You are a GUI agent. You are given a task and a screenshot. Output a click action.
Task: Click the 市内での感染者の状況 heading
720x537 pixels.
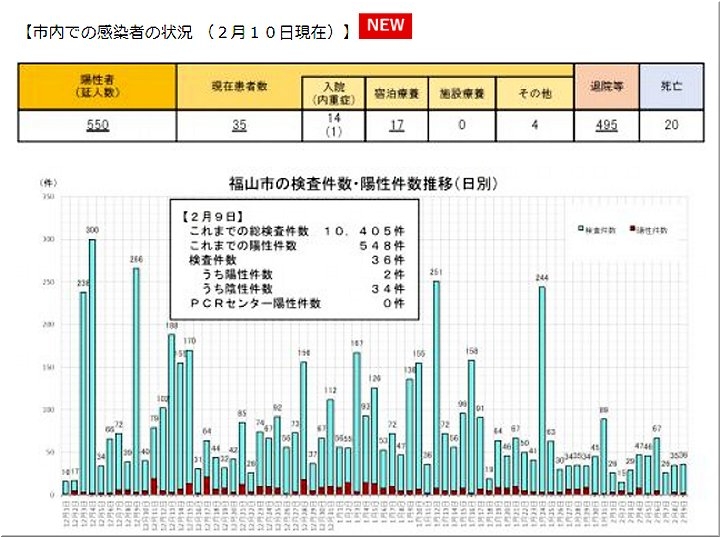(x=185, y=31)
